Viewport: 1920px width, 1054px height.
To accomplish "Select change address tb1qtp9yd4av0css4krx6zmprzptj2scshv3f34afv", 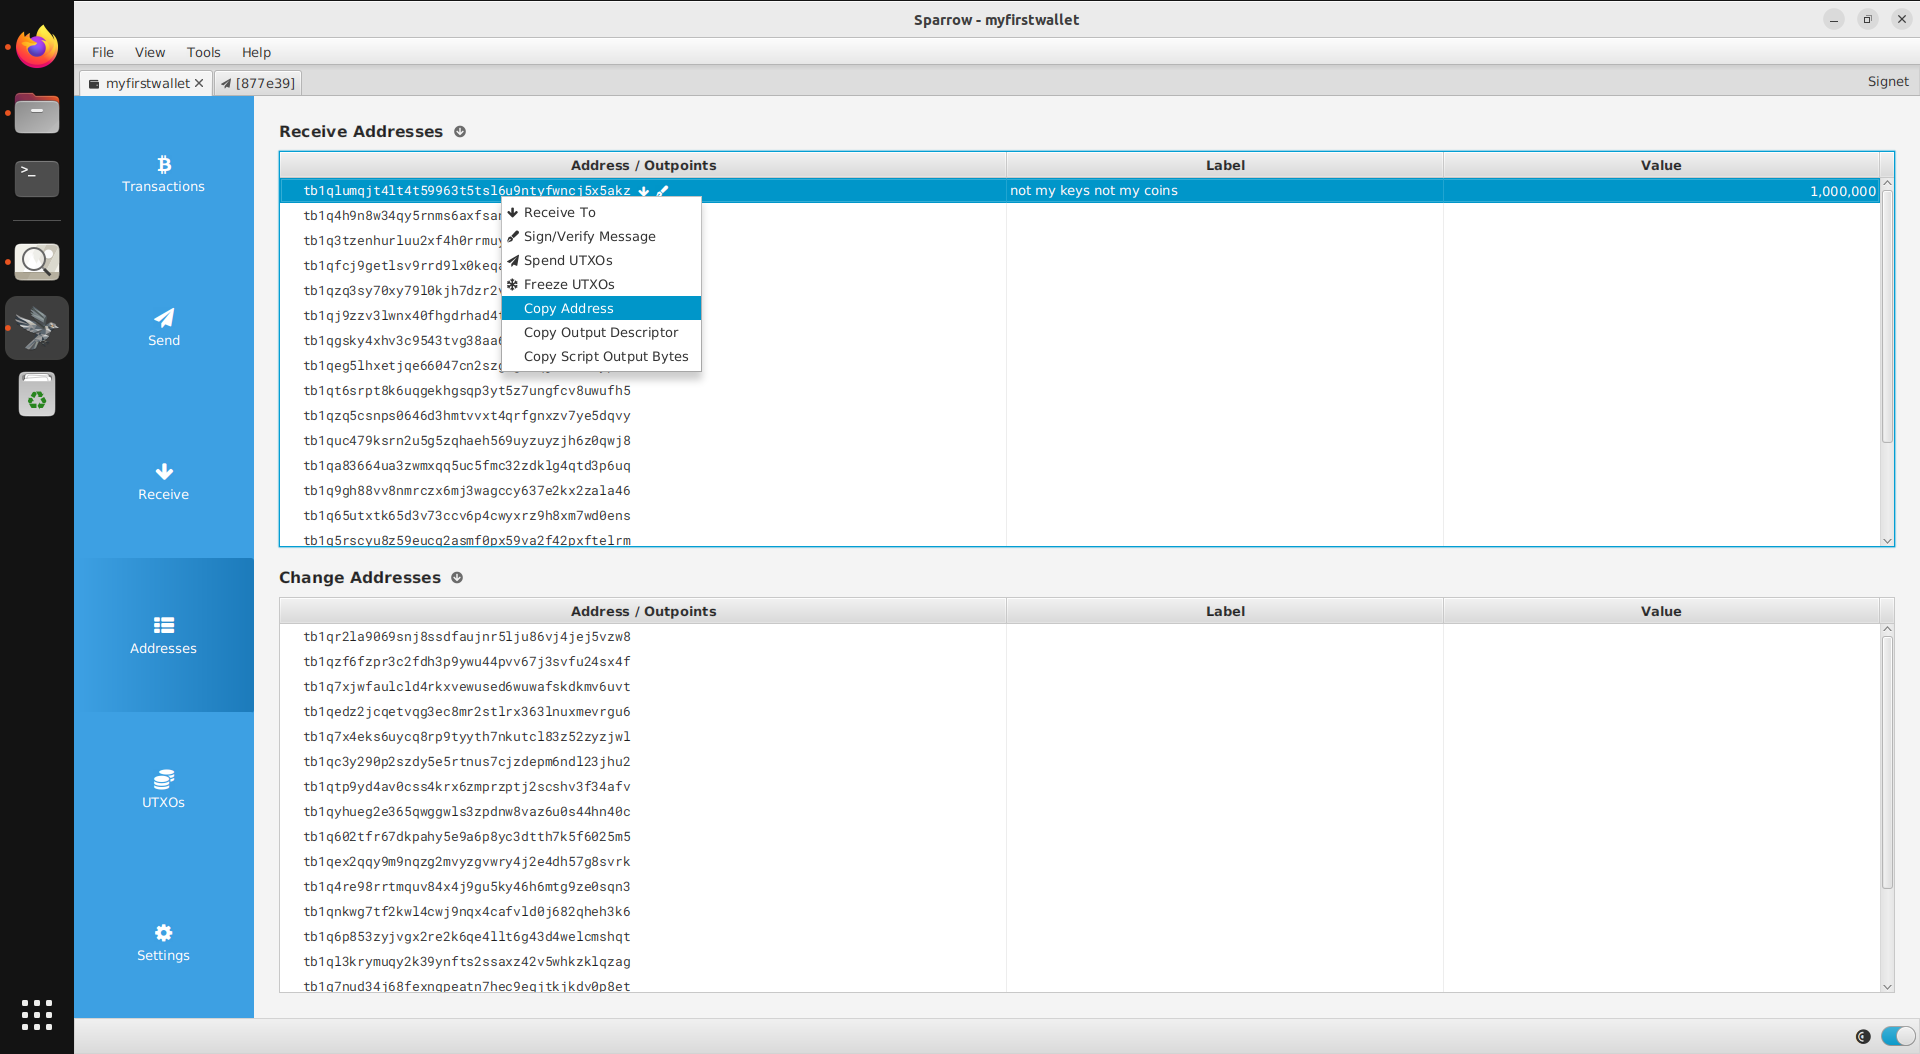I will pos(467,787).
